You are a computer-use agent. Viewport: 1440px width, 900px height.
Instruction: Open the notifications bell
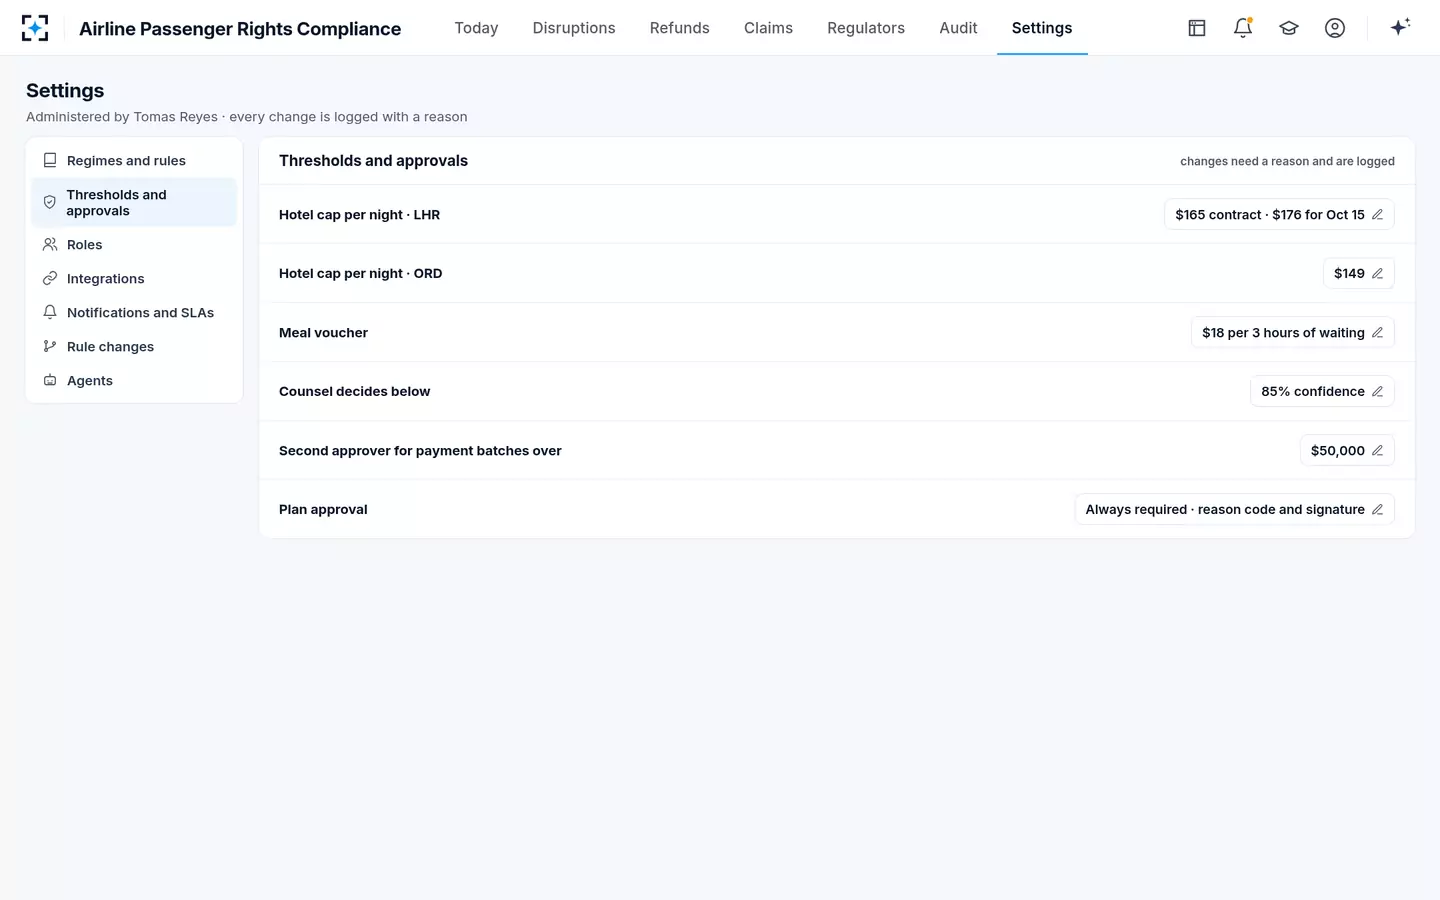1243,28
